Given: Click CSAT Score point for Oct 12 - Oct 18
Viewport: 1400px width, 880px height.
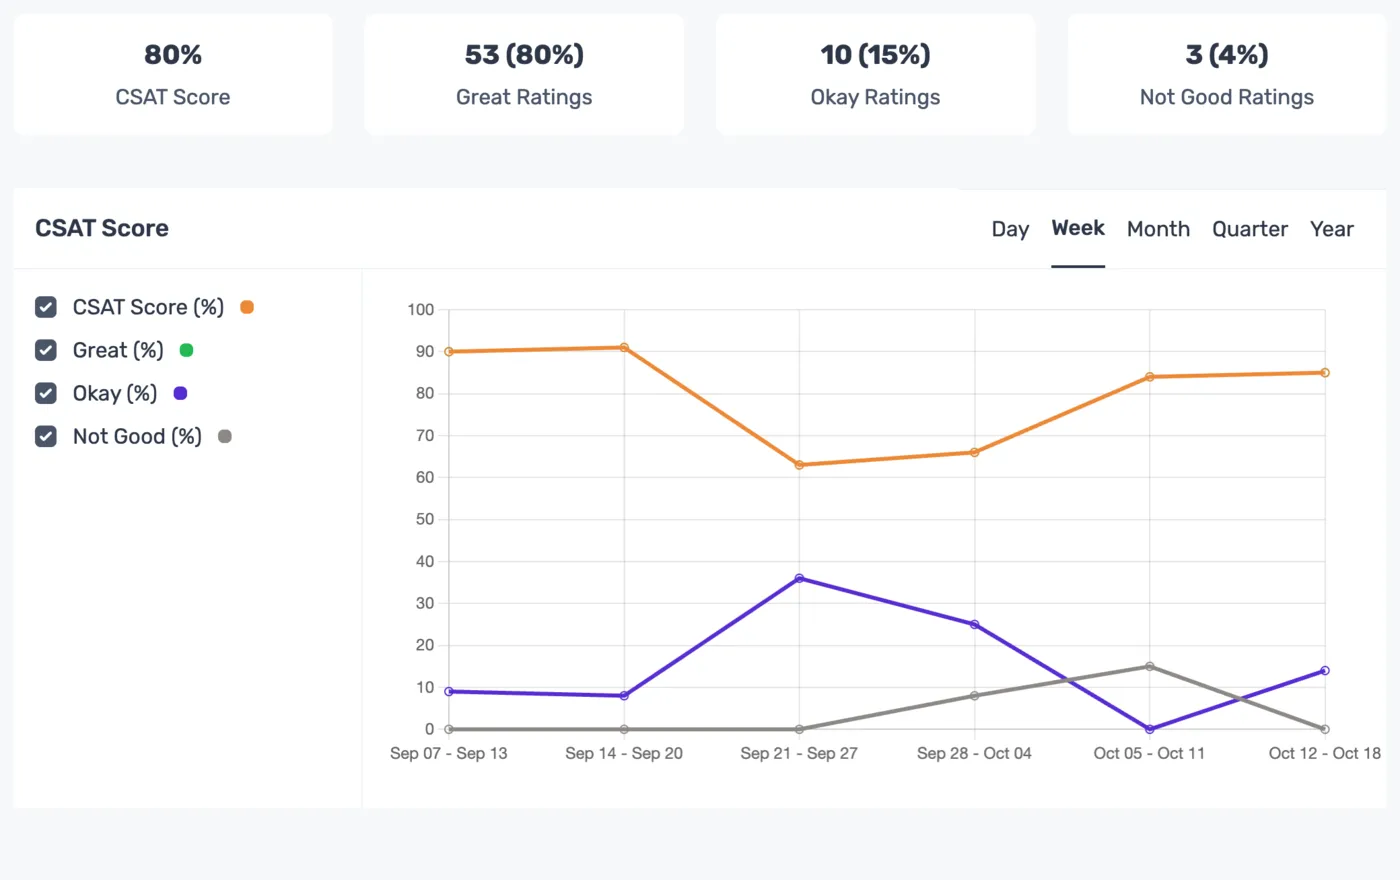Looking at the screenshot, I should pos(1325,373).
